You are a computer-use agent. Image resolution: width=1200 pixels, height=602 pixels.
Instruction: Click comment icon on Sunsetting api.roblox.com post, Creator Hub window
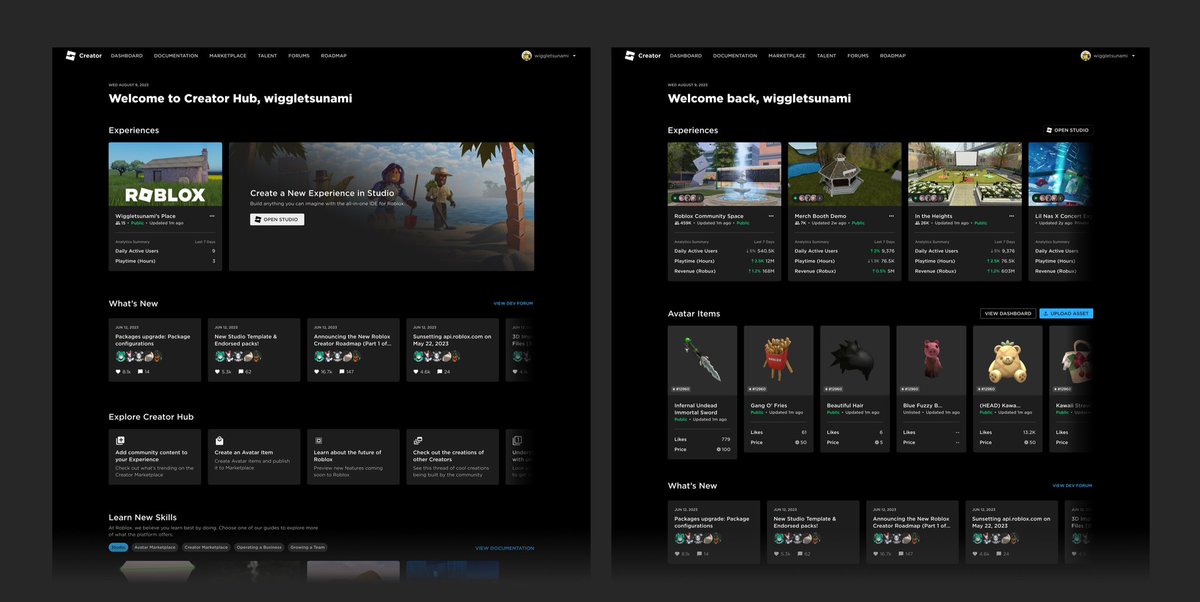[x=439, y=372]
